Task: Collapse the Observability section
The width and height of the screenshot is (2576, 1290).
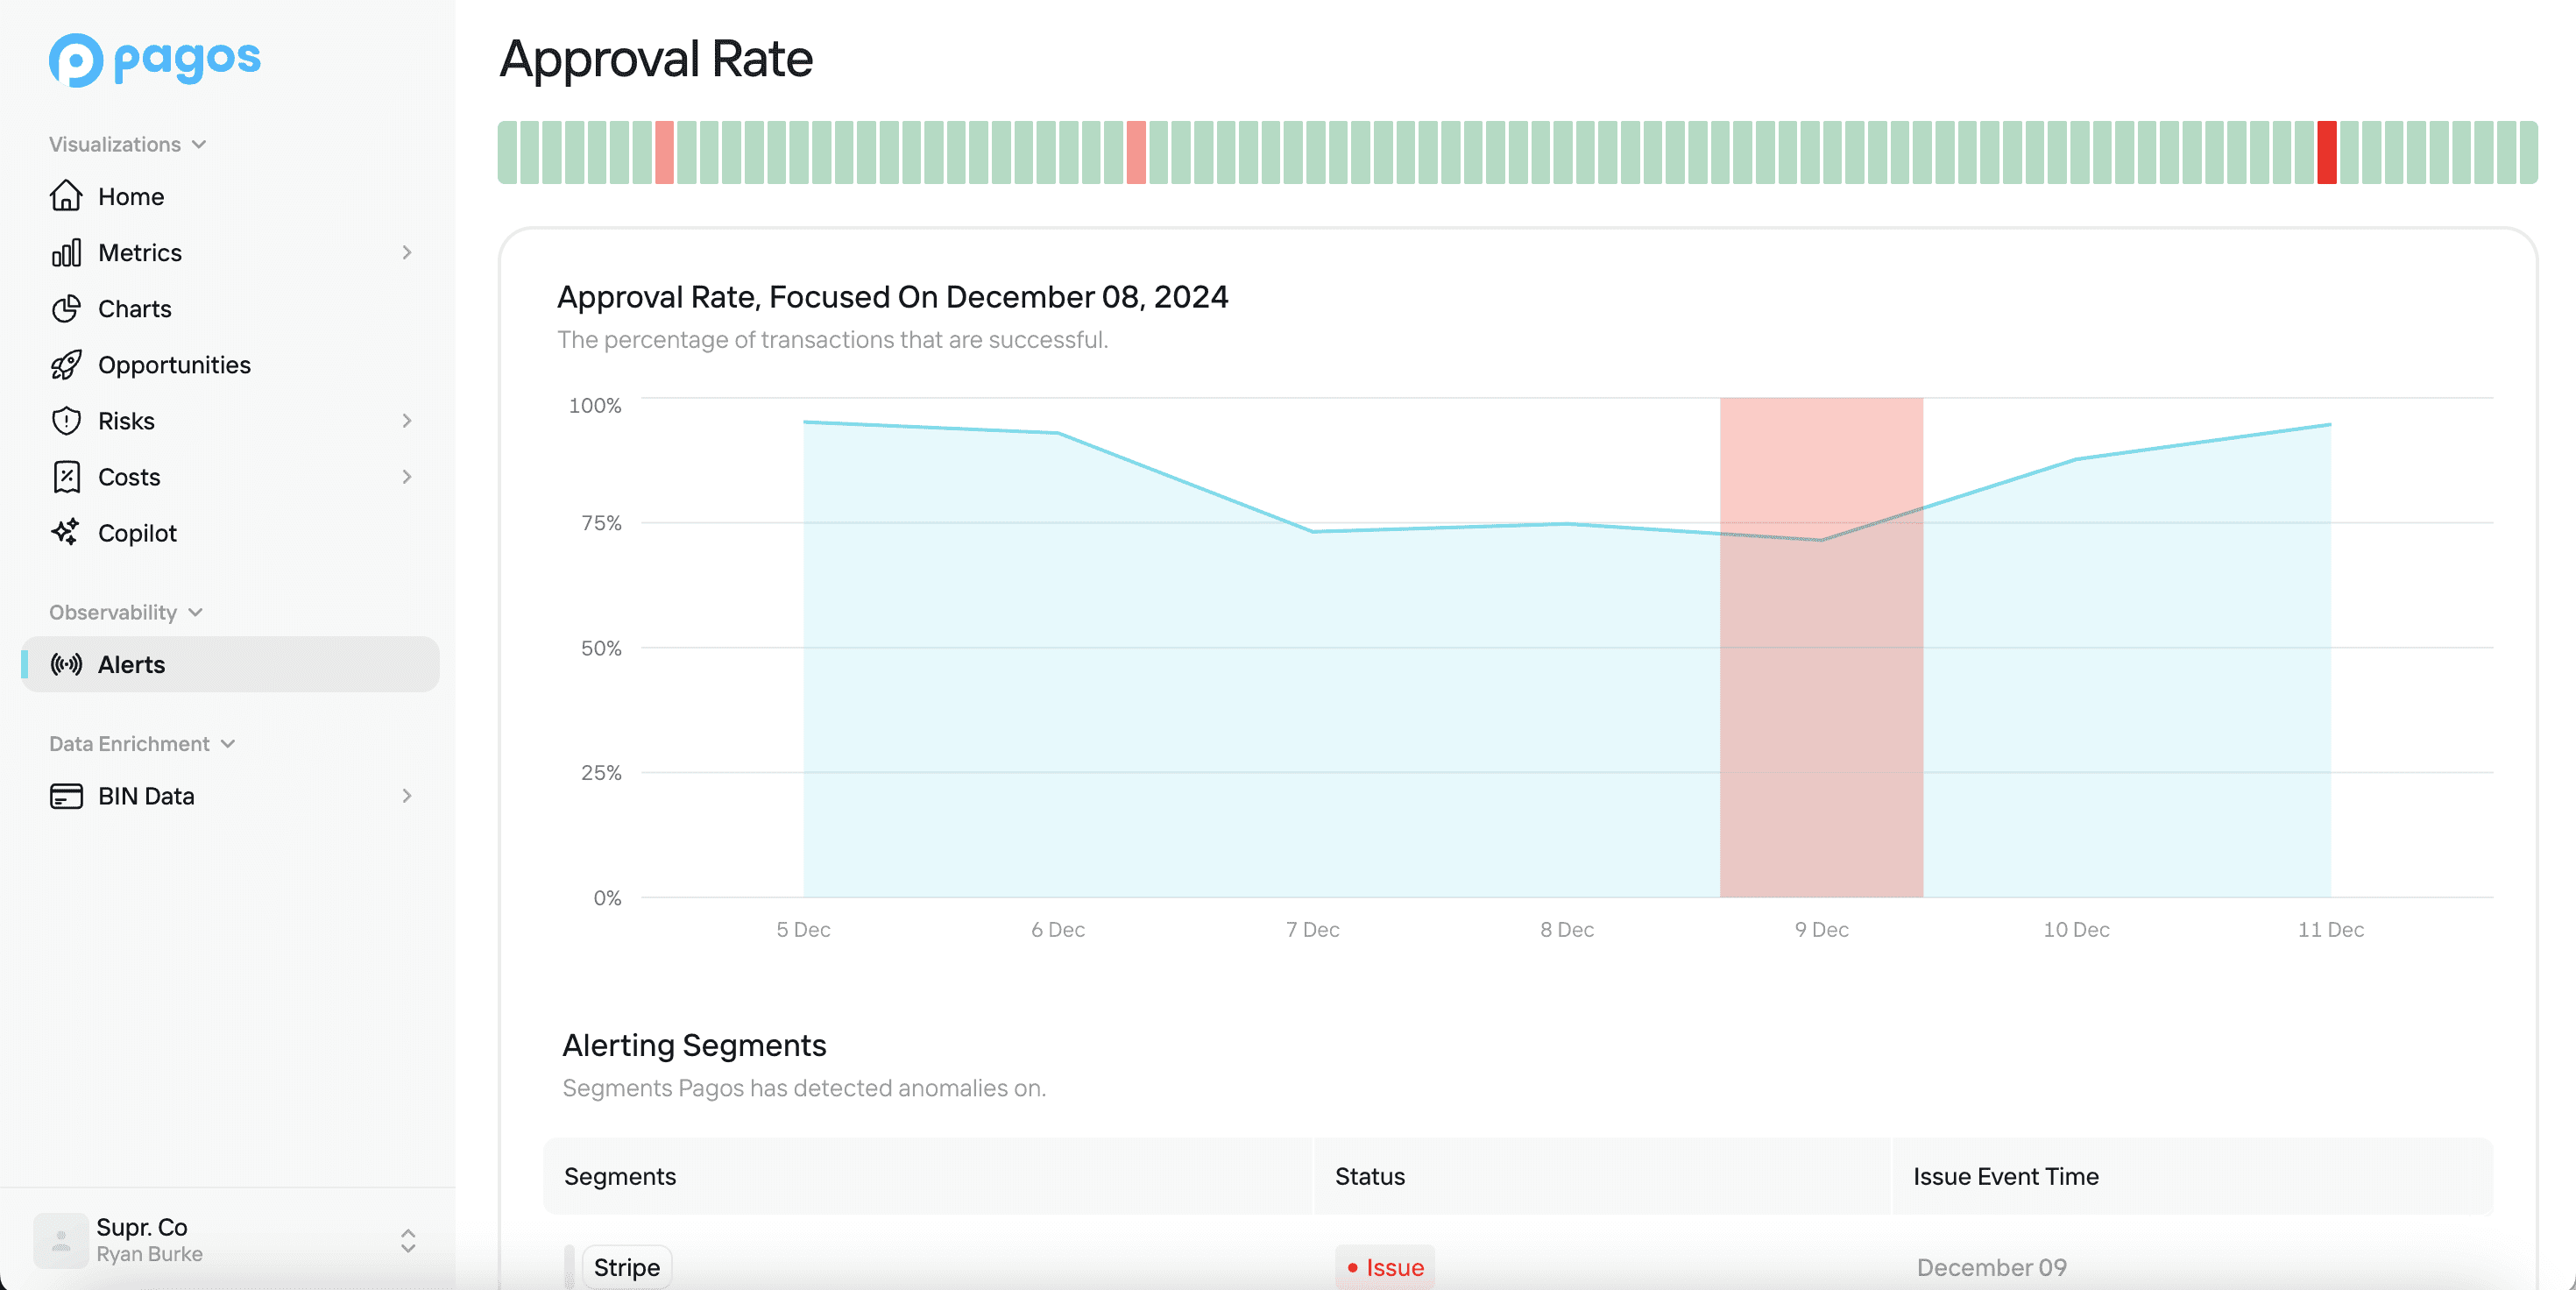Action: 196,612
